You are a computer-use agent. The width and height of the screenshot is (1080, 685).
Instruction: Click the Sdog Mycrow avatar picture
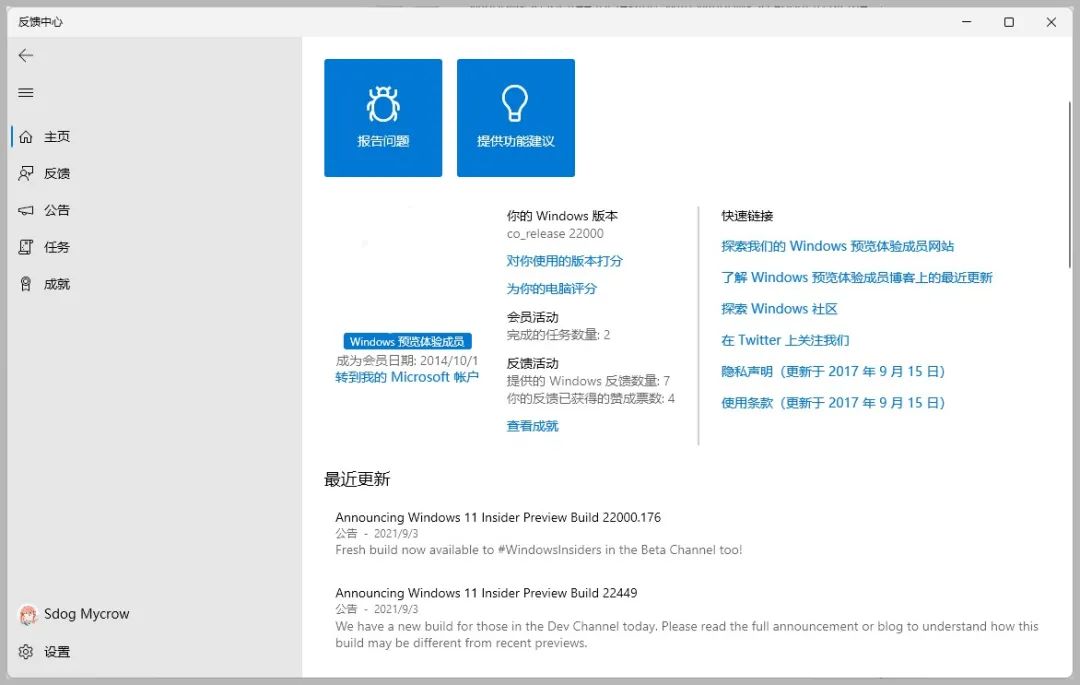(x=28, y=615)
